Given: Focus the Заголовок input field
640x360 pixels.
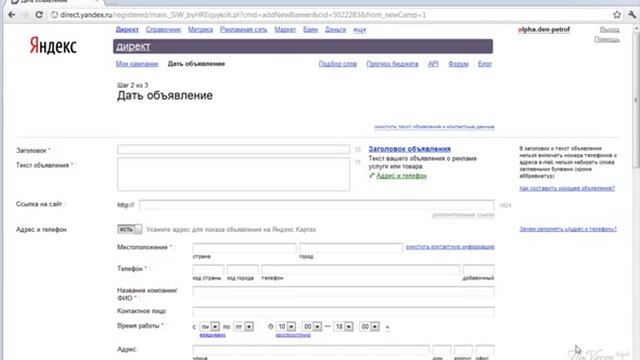Looking at the screenshot, I should [x=233, y=149].
